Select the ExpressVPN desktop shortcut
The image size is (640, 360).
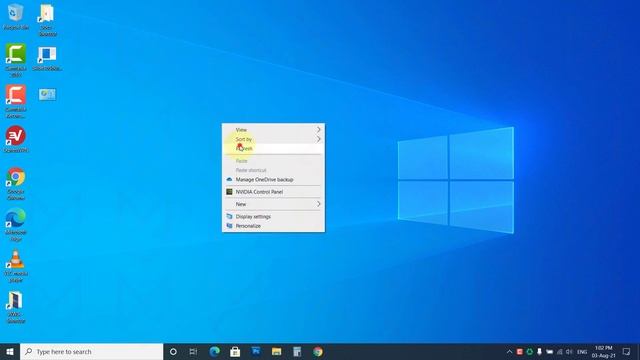click(x=16, y=139)
